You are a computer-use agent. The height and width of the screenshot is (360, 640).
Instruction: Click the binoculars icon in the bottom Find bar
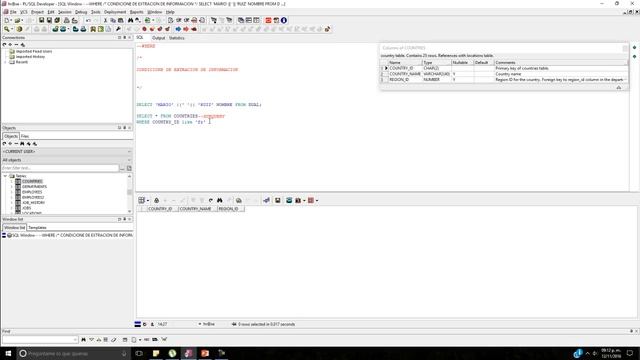pyautogui.click(x=83, y=340)
